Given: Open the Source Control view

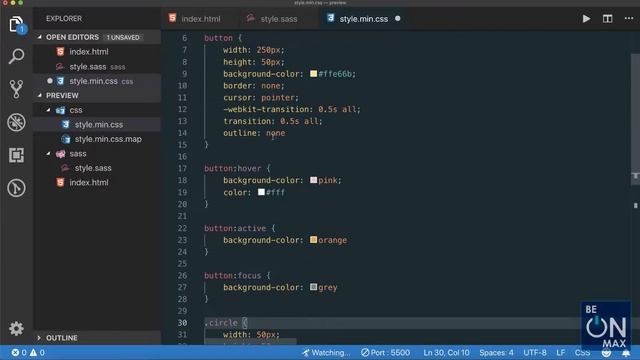Looking at the screenshot, I should (16, 89).
